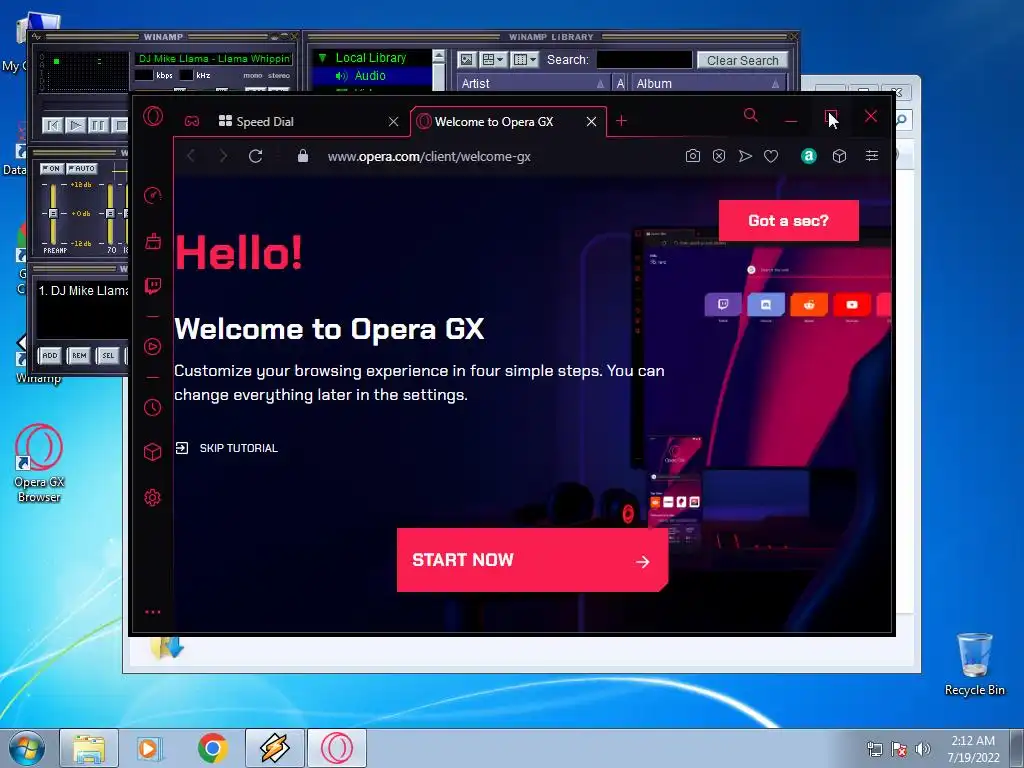Go back in Opera GX
The width and height of the screenshot is (1024, 768).
191,156
